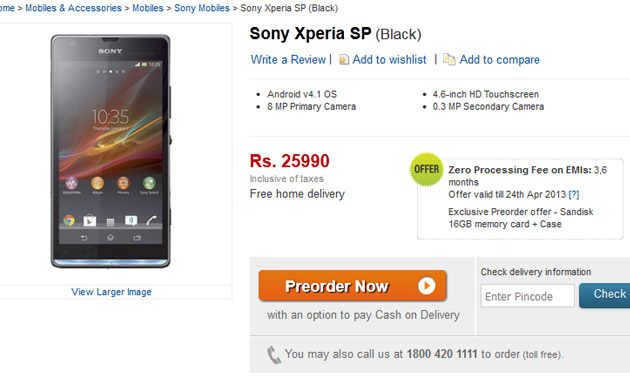The width and height of the screenshot is (630, 380).
Task: Navigate to the Mobiles breadcrumb link
Action: (x=148, y=8)
